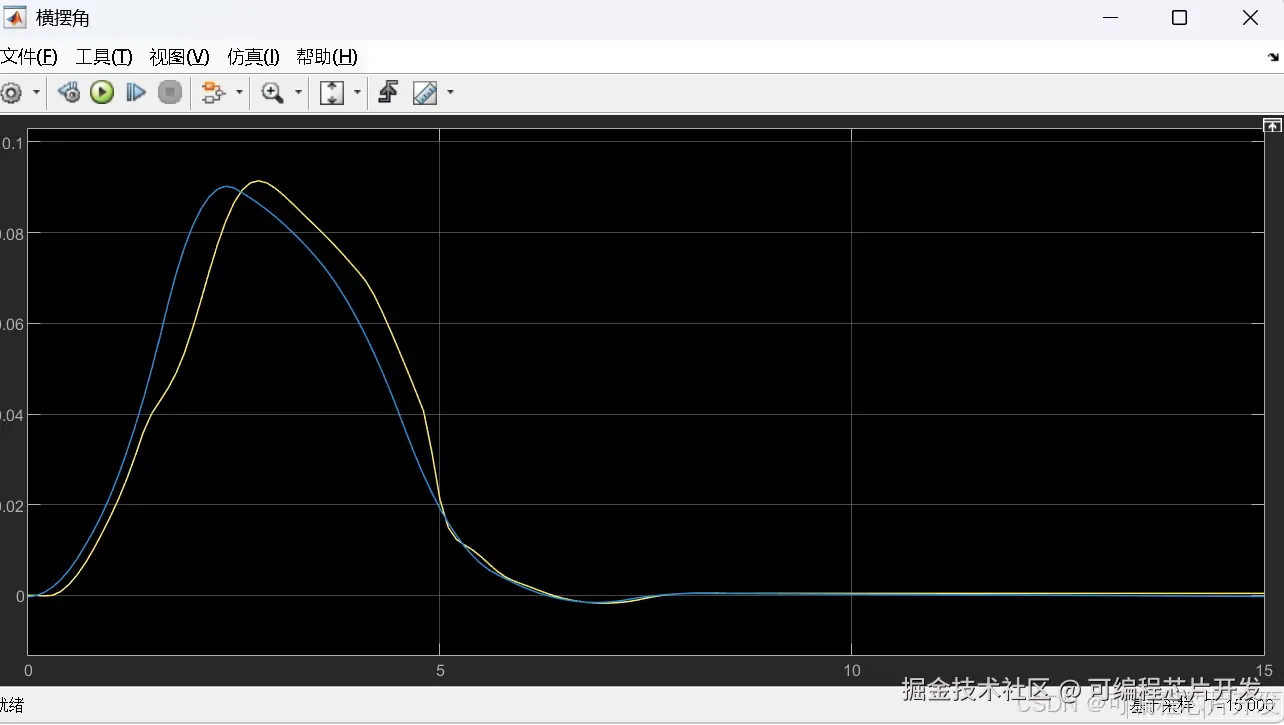
Task: Click the x-axis tick label 5
Action: coord(440,671)
